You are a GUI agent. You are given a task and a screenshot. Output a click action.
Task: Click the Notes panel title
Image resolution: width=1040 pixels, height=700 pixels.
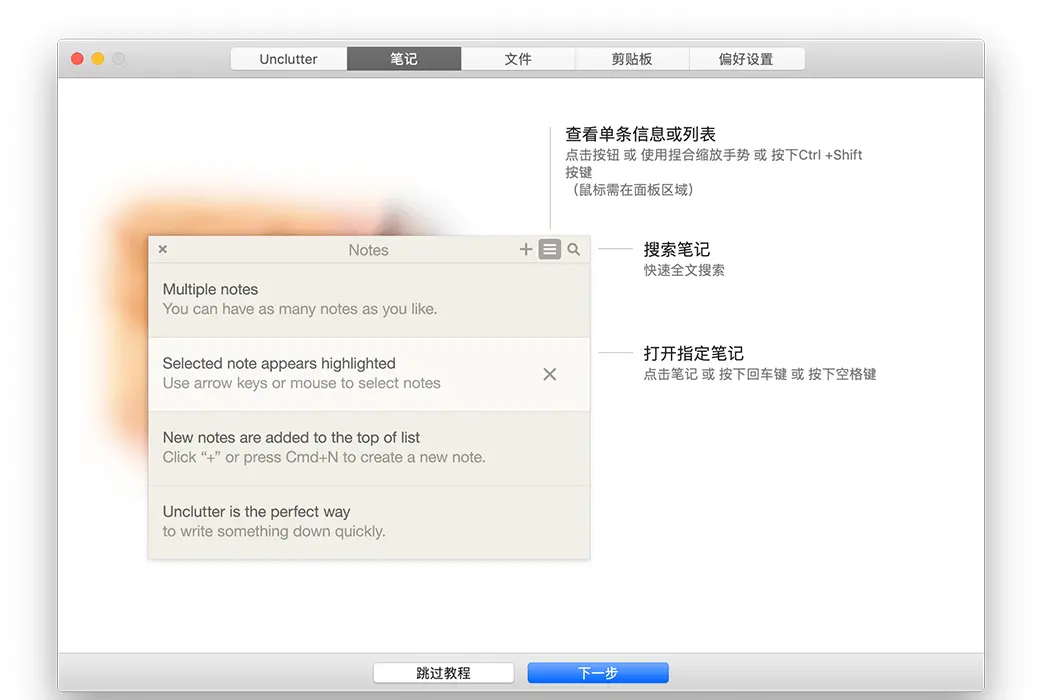[x=368, y=250]
